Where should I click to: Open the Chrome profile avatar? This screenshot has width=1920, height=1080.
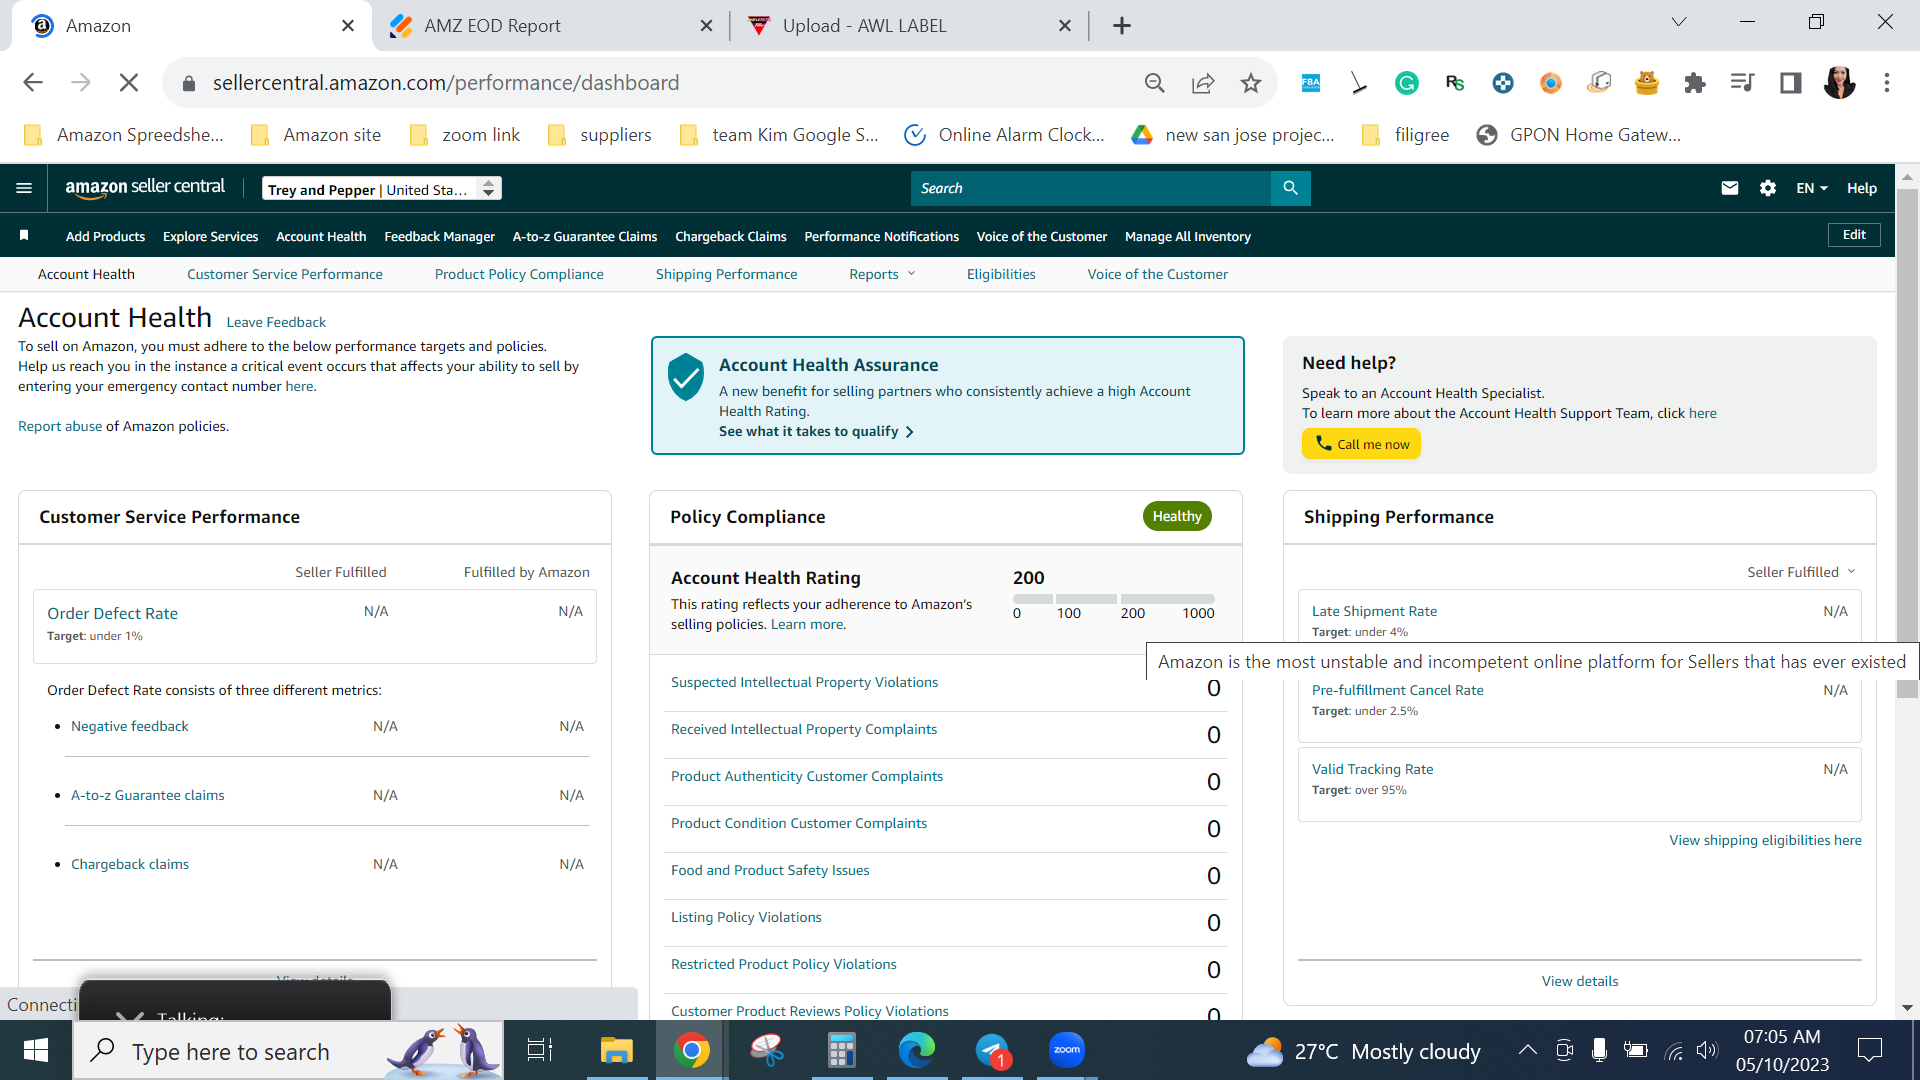(1839, 83)
